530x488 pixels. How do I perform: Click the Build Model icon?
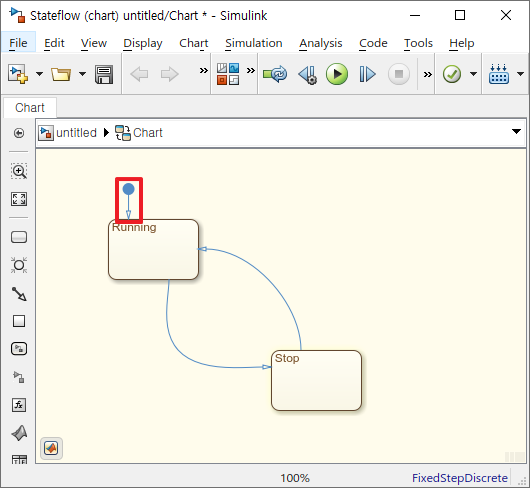499,74
